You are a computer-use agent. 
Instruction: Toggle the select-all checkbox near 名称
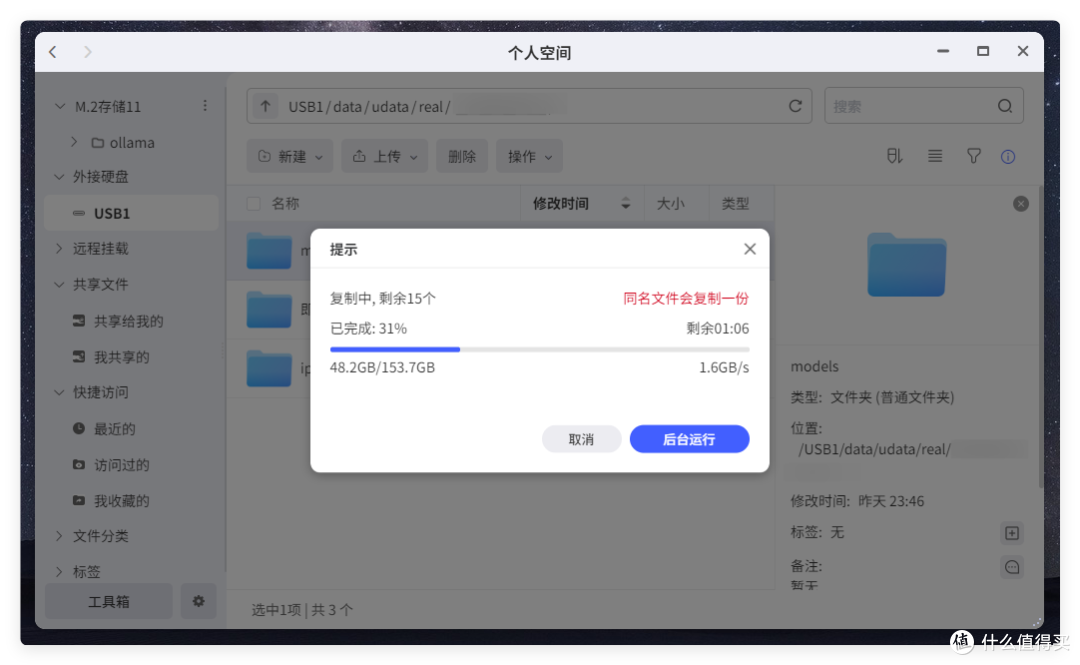253,203
